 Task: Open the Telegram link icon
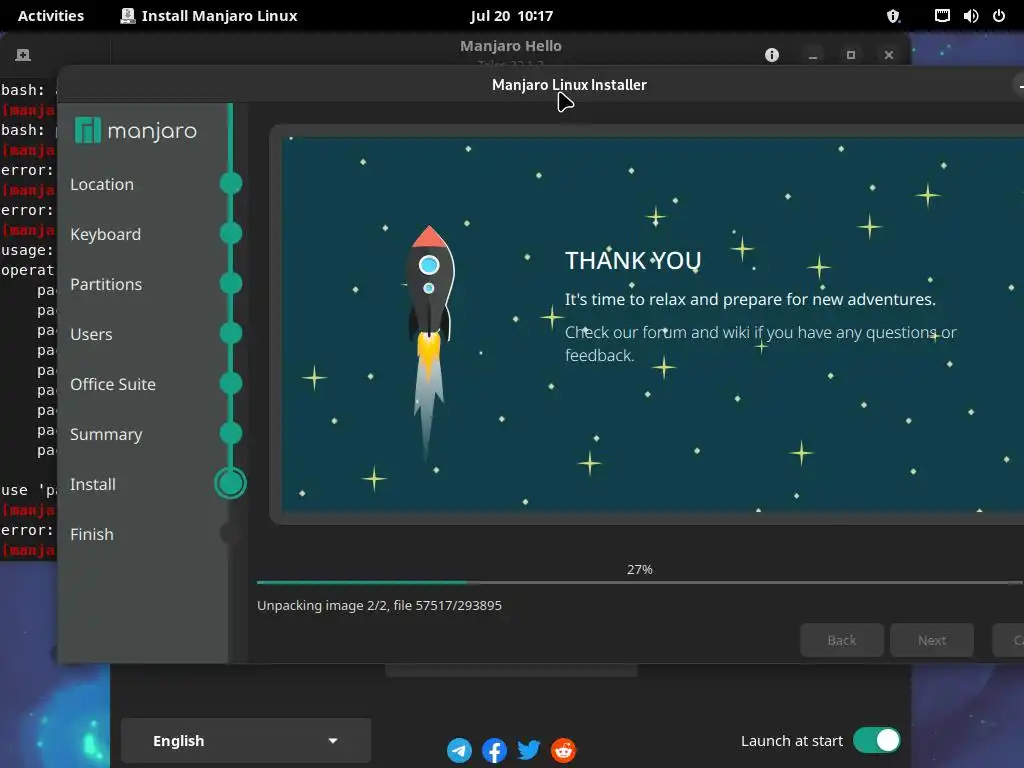tap(459, 750)
